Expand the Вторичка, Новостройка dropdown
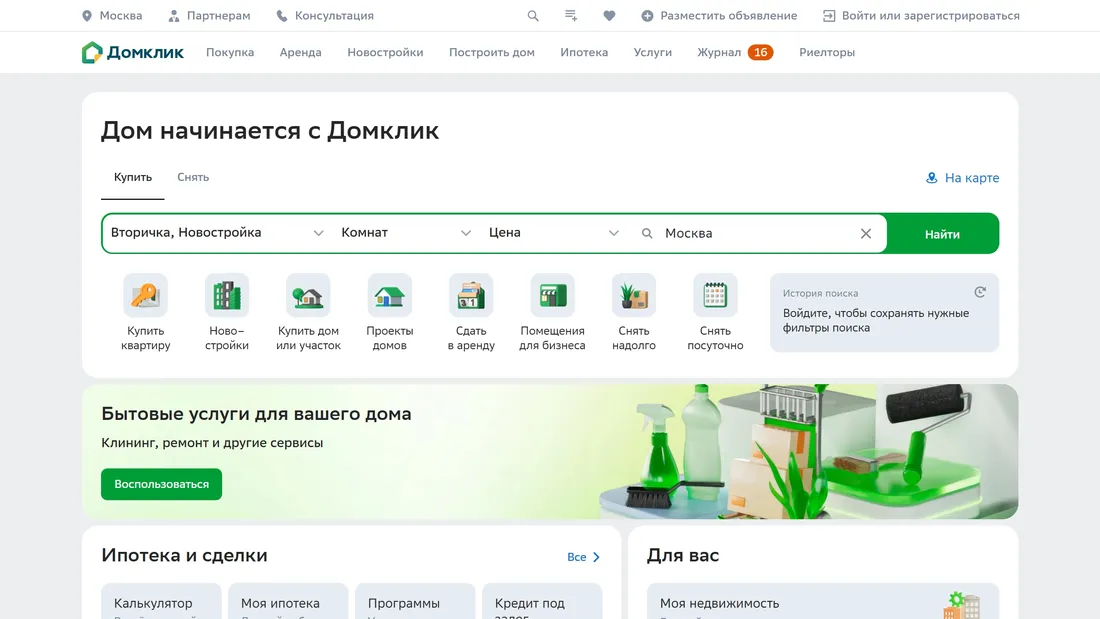 pos(318,232)
